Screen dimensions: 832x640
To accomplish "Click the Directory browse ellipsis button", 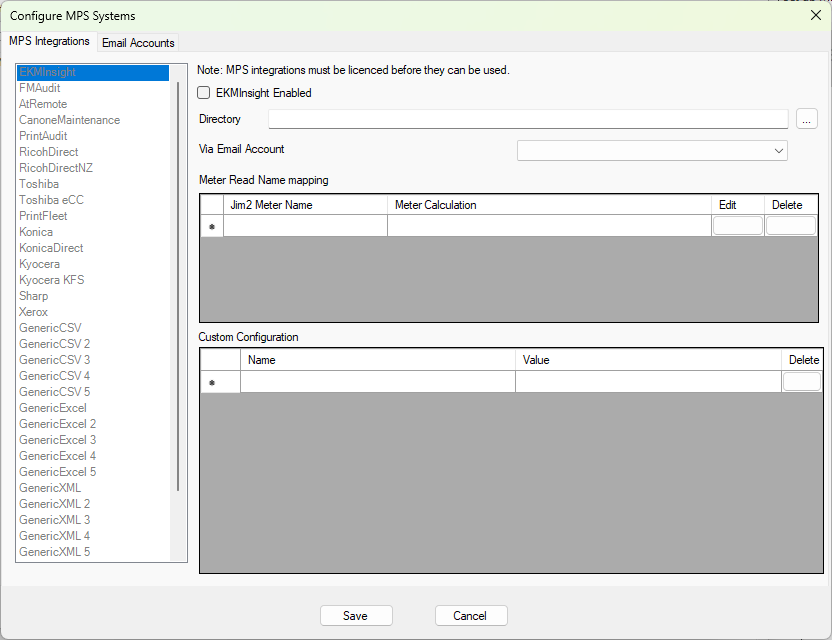I will [x=807, y=120].
